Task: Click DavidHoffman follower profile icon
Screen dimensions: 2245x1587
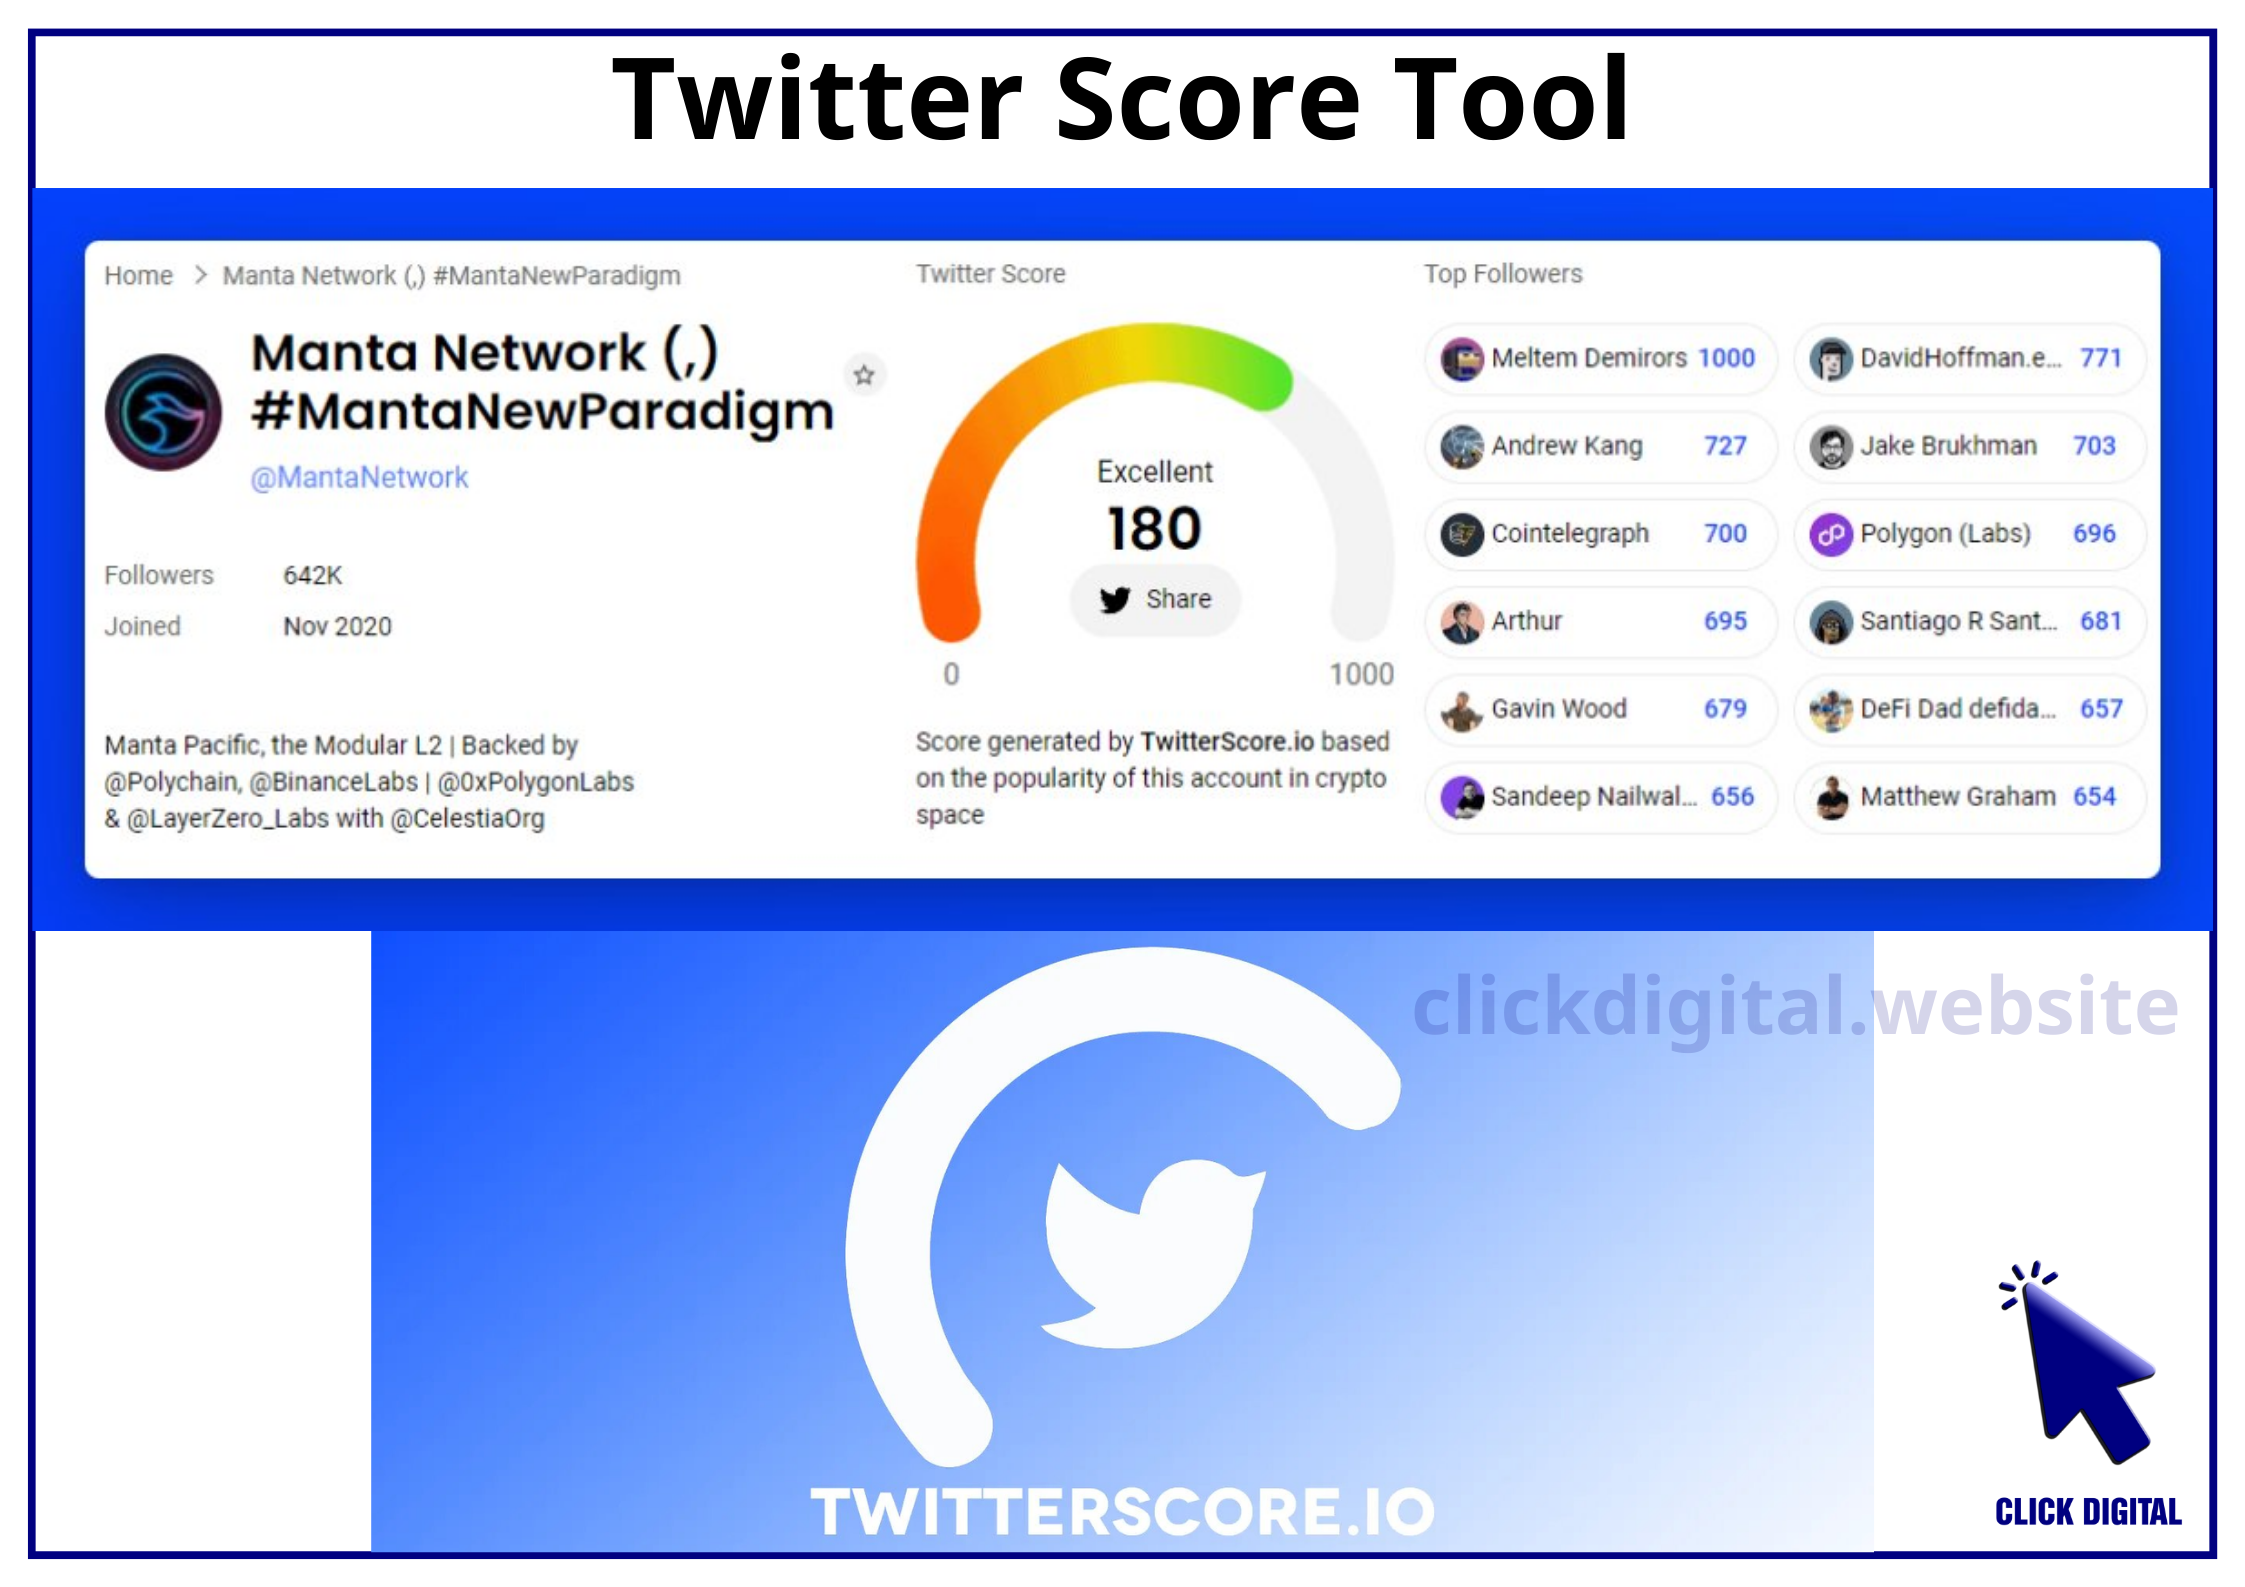Action: click(1834, 359)
